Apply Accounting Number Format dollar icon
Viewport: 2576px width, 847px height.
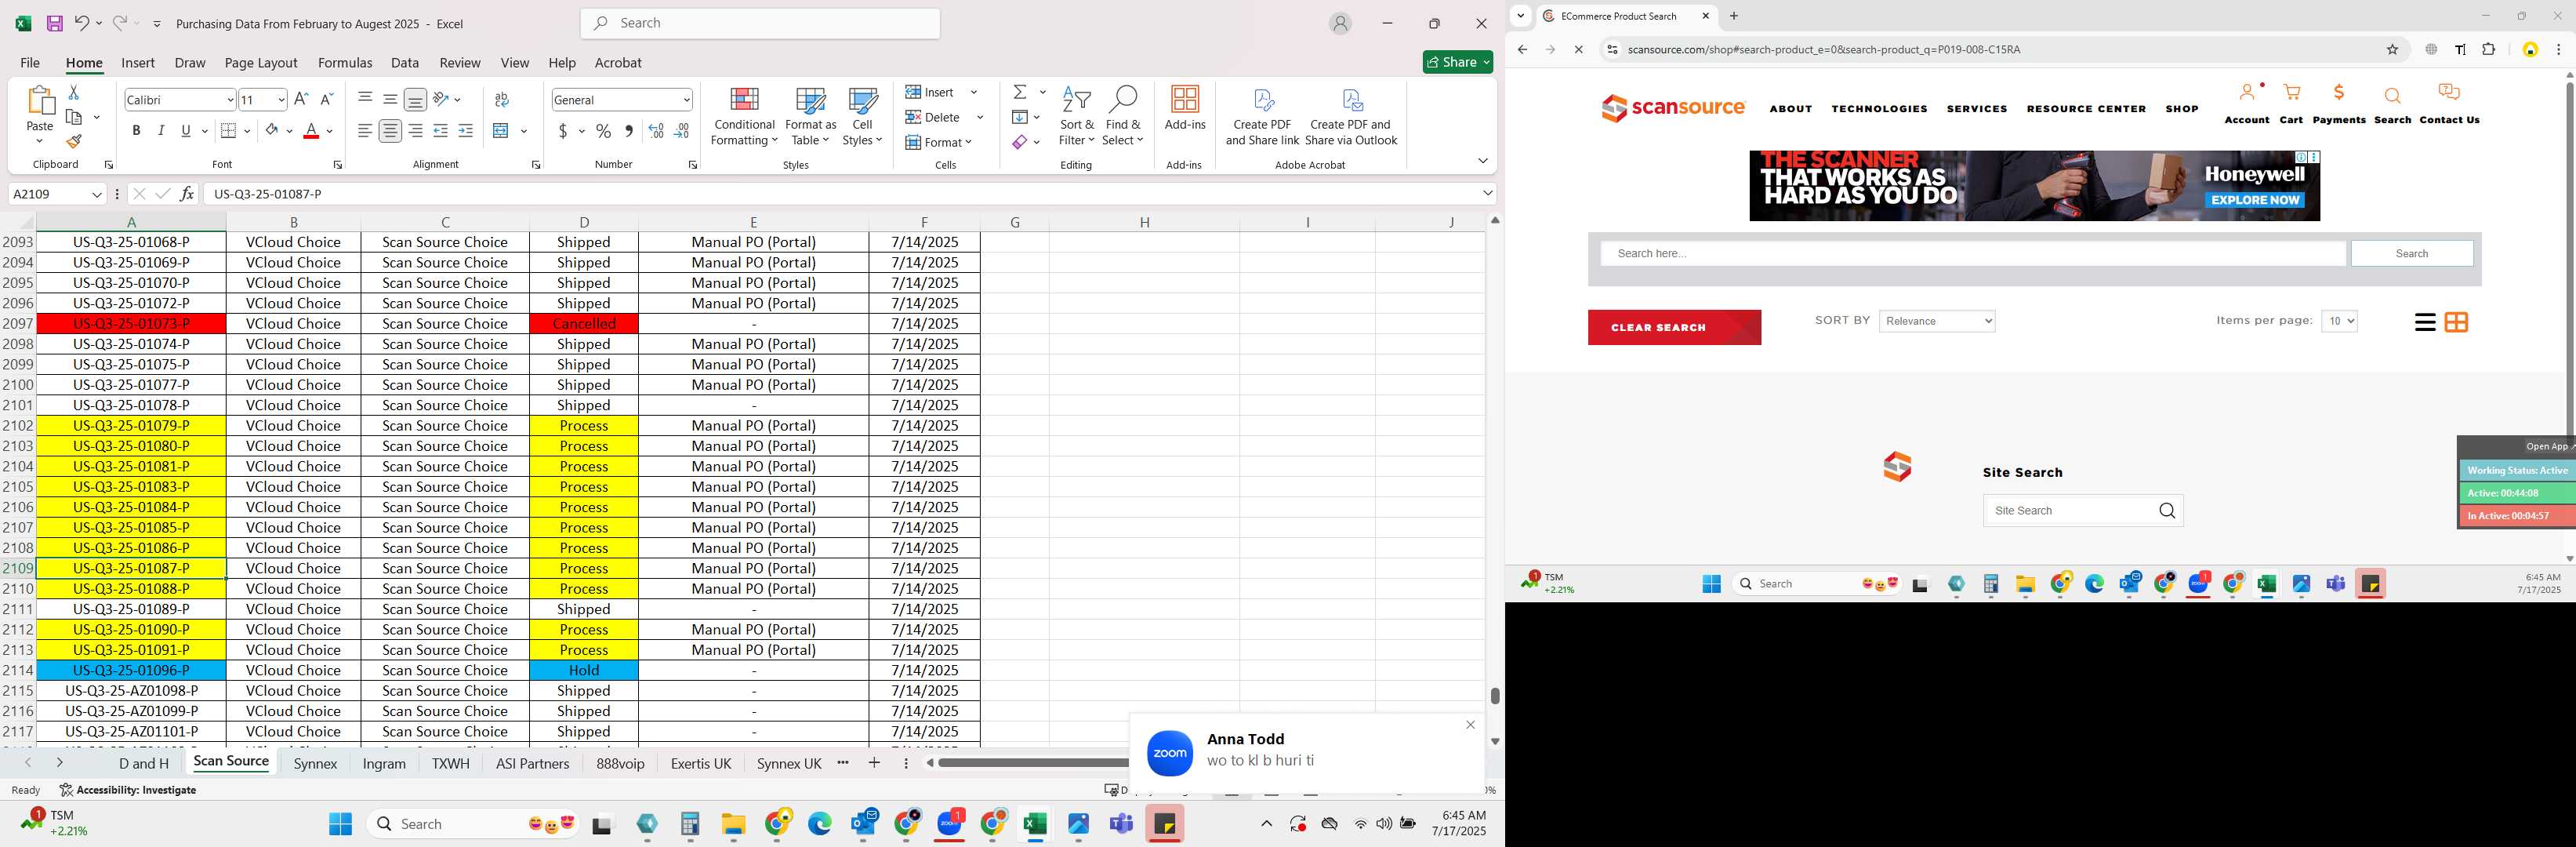coord(563,131)
